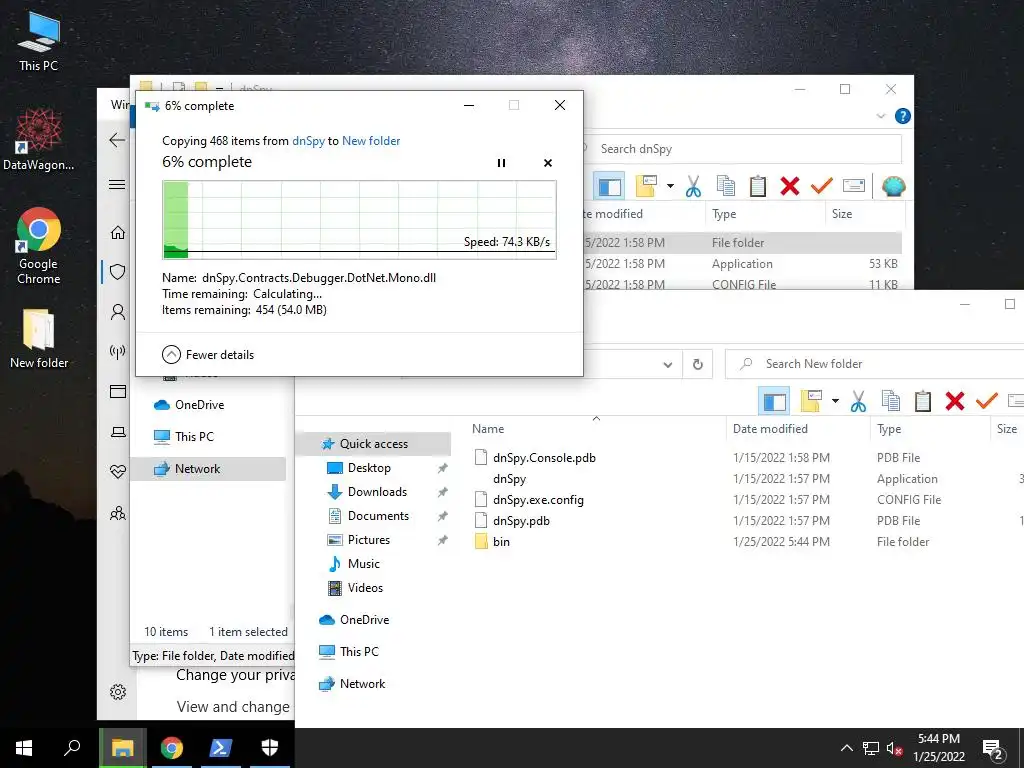Open Music in New folder sidebar
Viewport: 1024px width, 768px height.
click(x=363, y=564)
